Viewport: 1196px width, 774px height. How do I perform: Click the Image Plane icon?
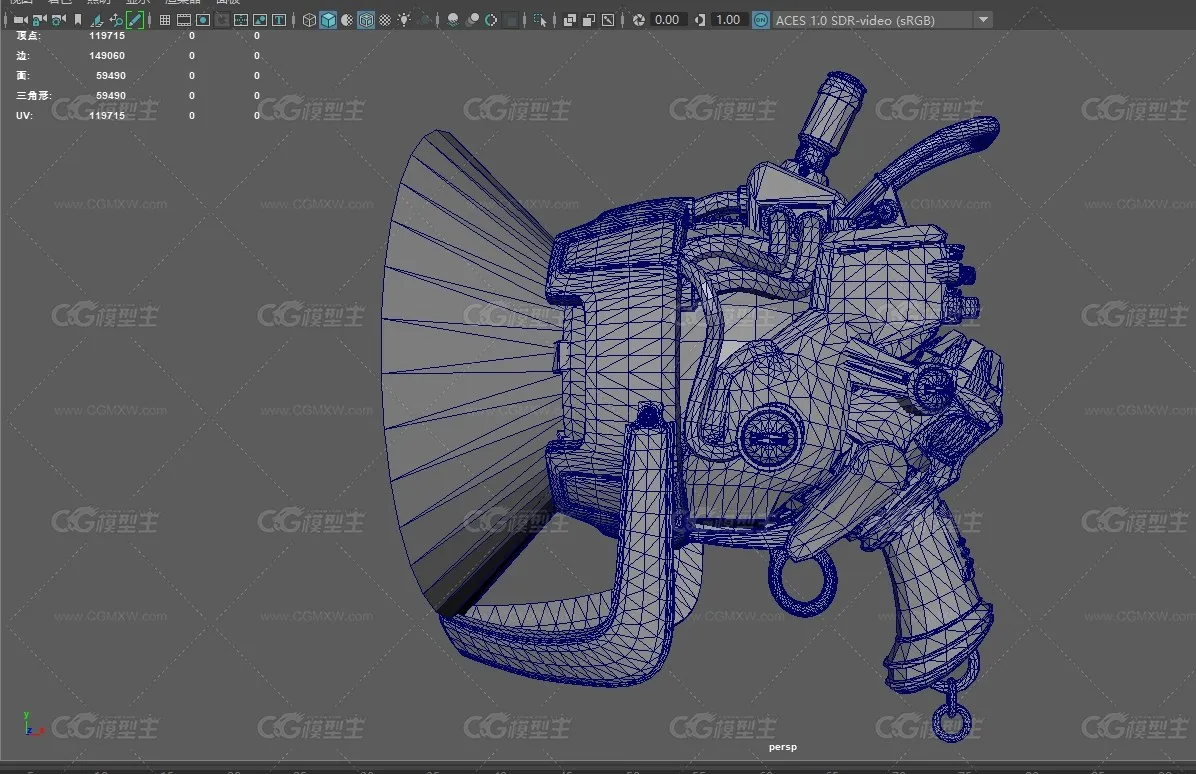tap(97, 20)
